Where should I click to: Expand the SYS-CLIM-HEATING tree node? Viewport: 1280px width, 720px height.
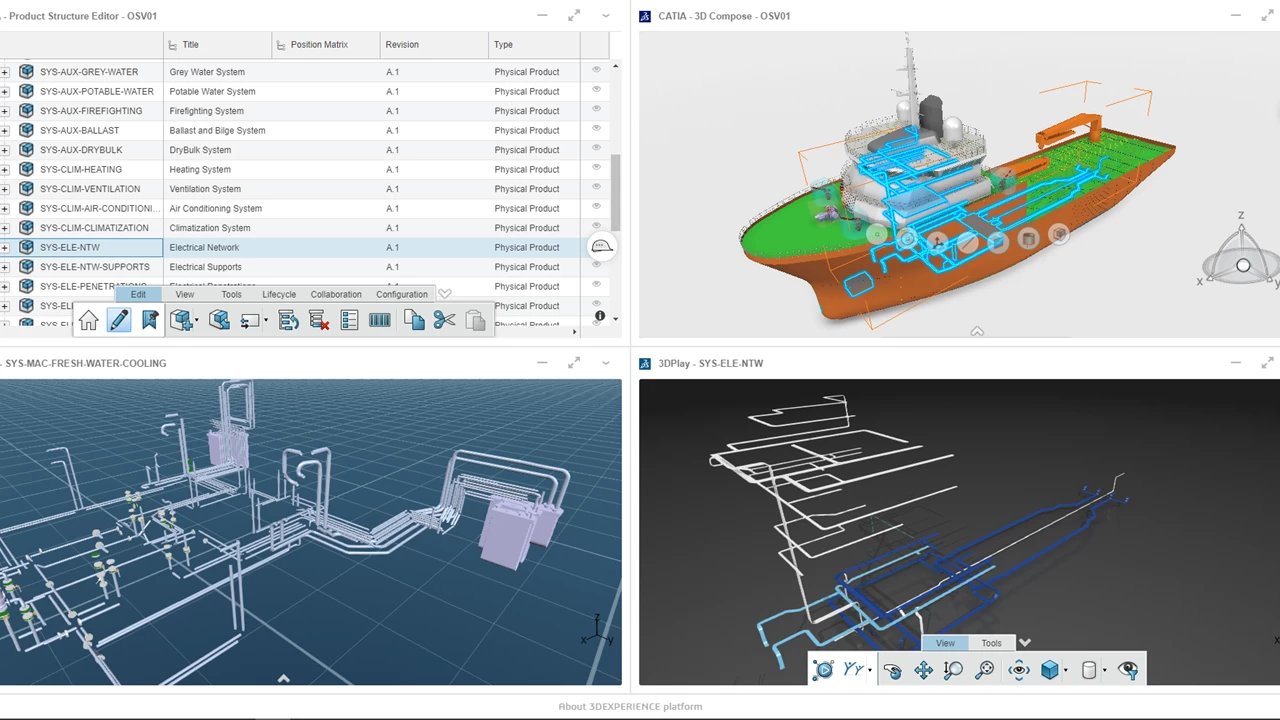click(x=5, y=169)
